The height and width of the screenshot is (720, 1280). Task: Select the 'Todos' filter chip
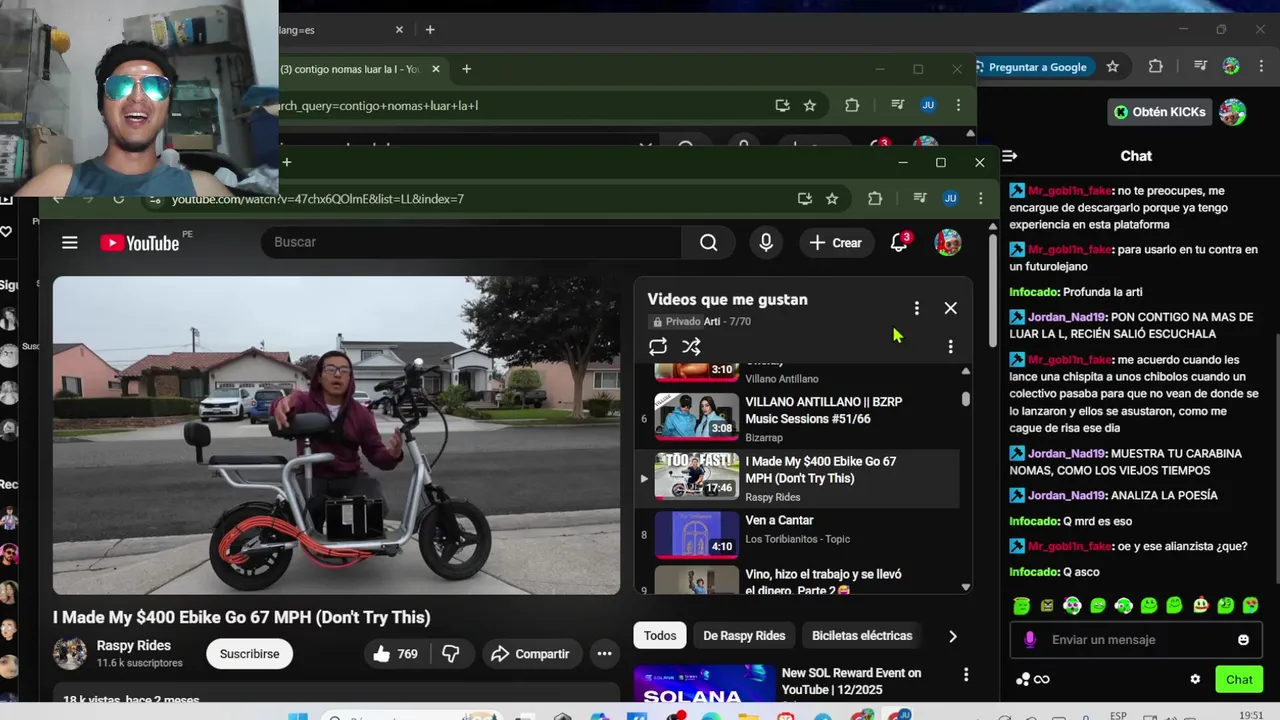pos(660,636)
